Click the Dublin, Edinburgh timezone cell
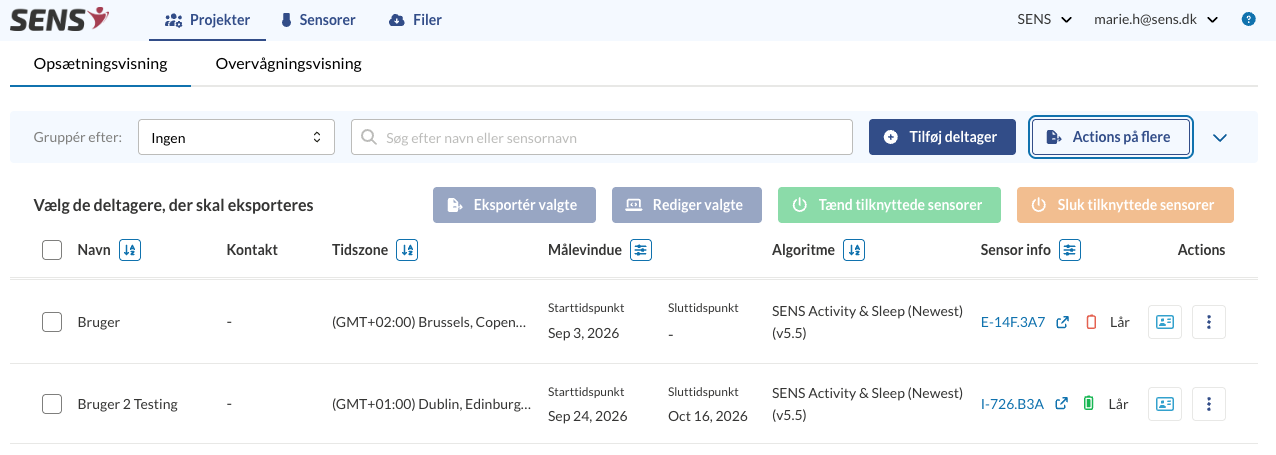Screen dimensions: 1276x455 (x=431, y=404)
